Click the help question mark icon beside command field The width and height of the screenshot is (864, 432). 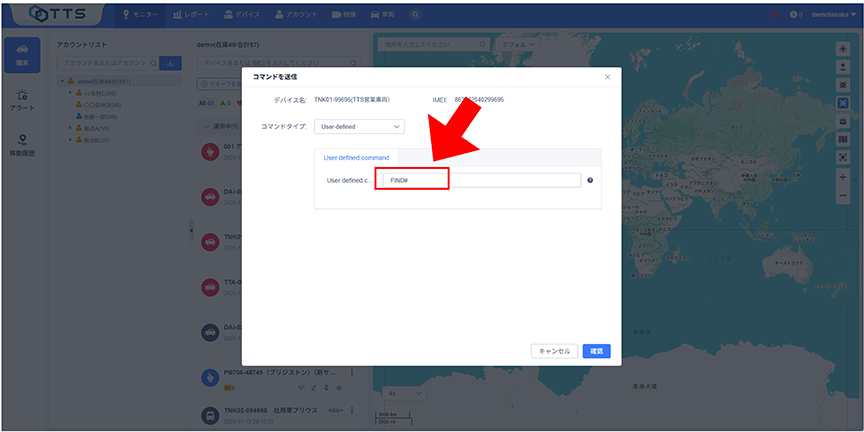591,180
